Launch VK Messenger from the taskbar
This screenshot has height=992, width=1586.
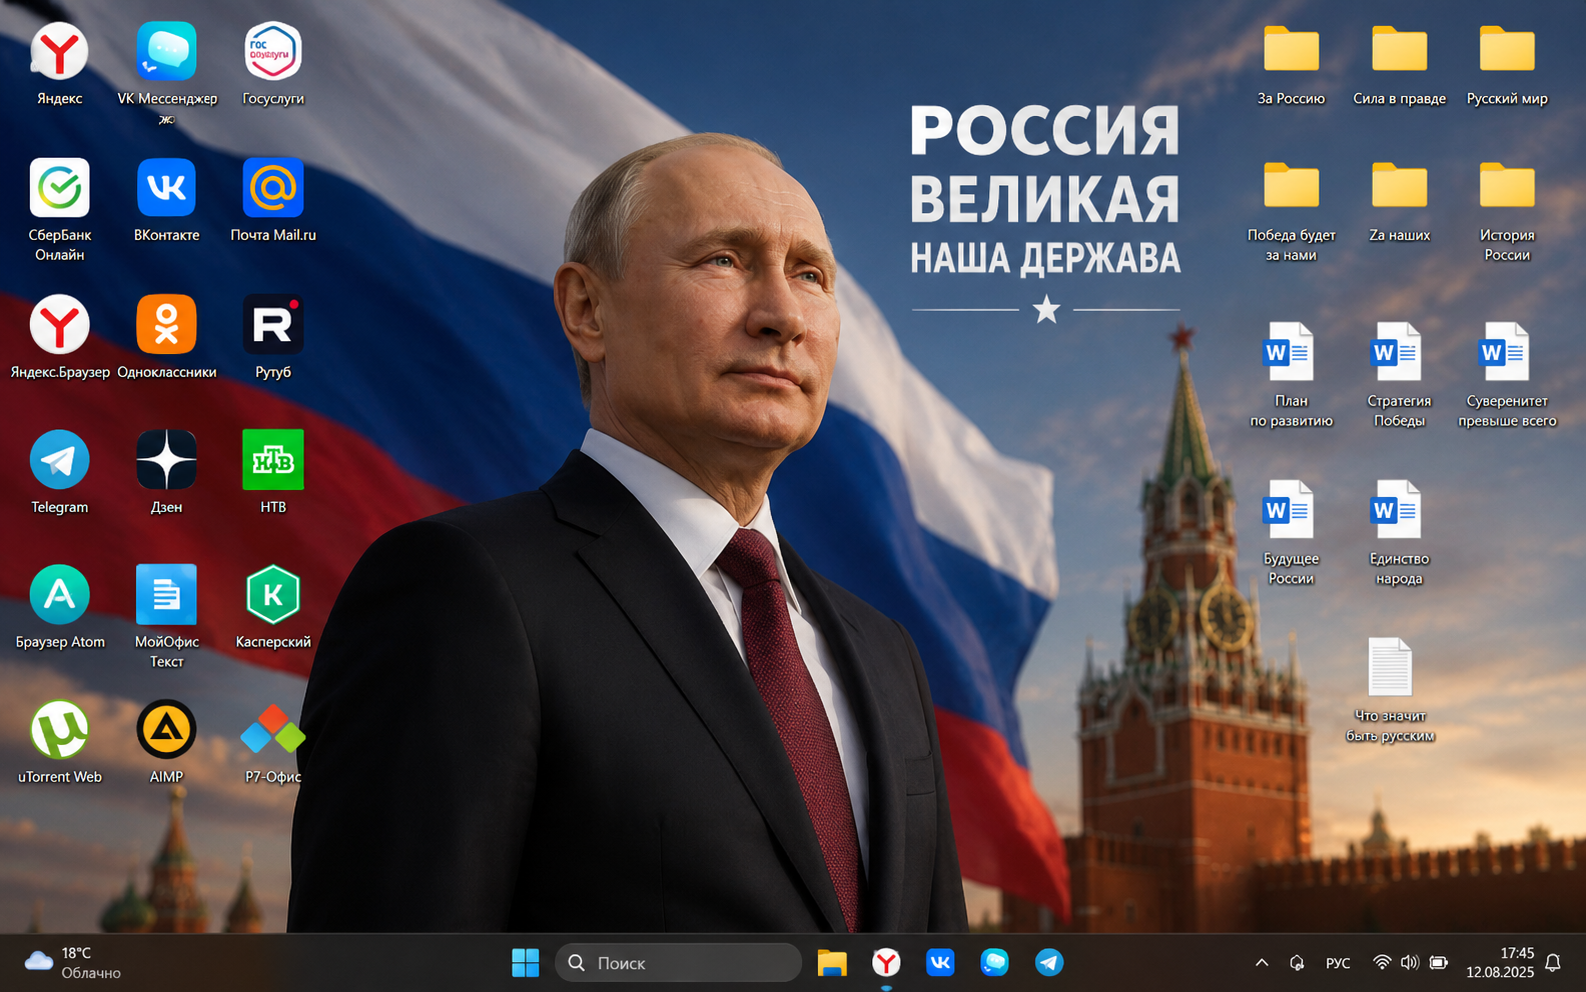(x=994, y=963)
